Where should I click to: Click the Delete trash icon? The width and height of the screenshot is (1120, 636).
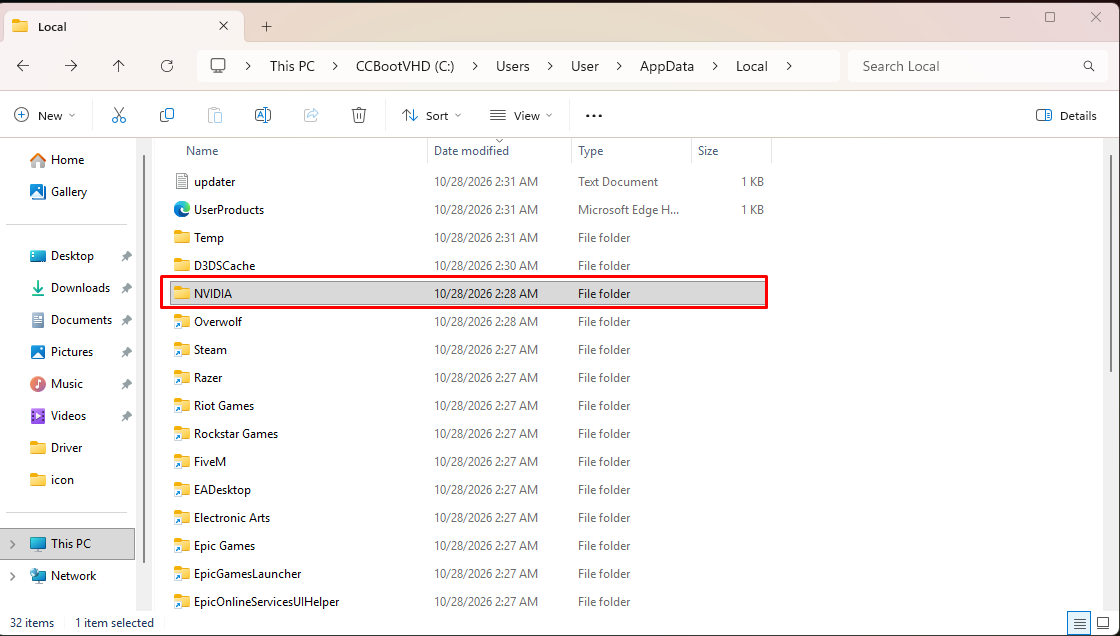point(359,115)
